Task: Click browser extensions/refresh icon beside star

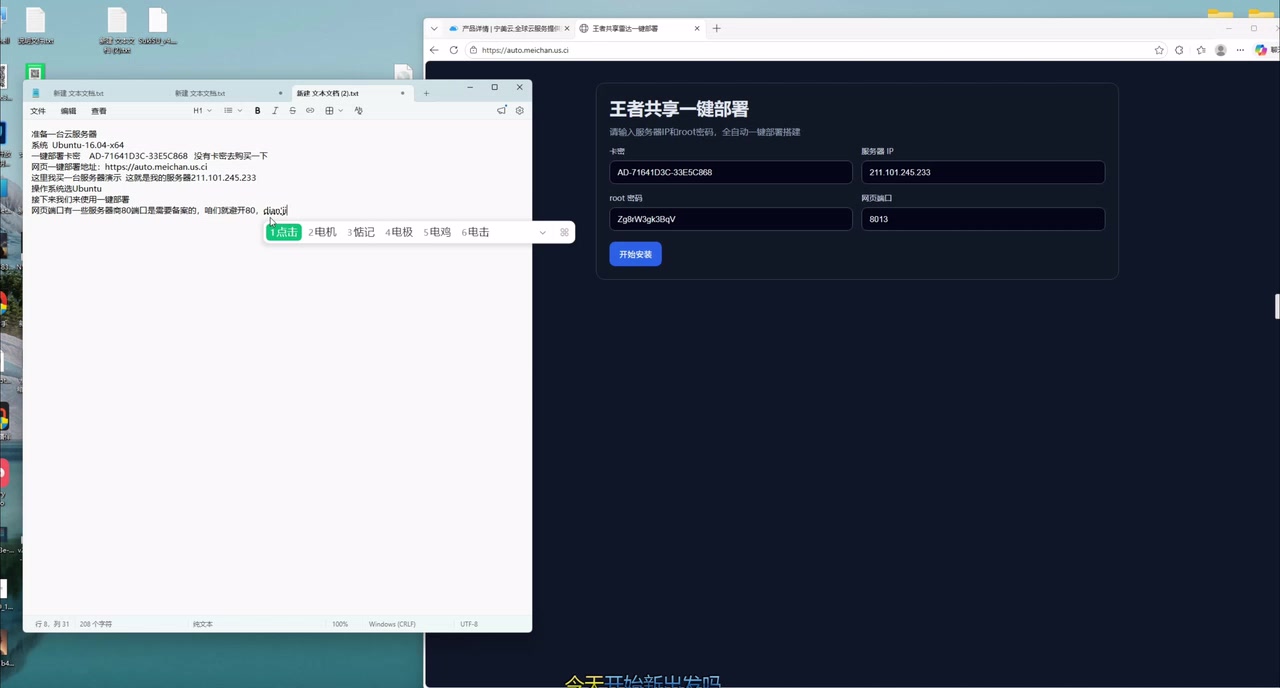Action: pos(1179,50)
